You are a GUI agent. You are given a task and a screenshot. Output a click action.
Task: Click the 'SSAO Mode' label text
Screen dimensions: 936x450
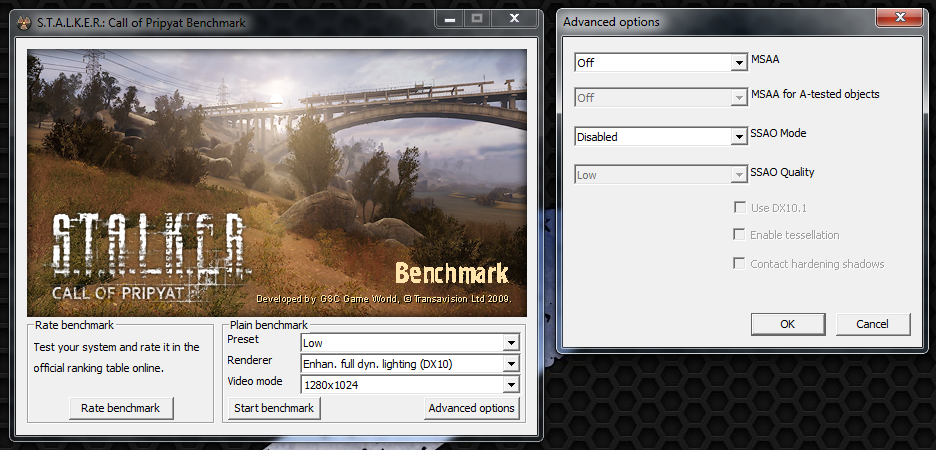pos(778,134)
